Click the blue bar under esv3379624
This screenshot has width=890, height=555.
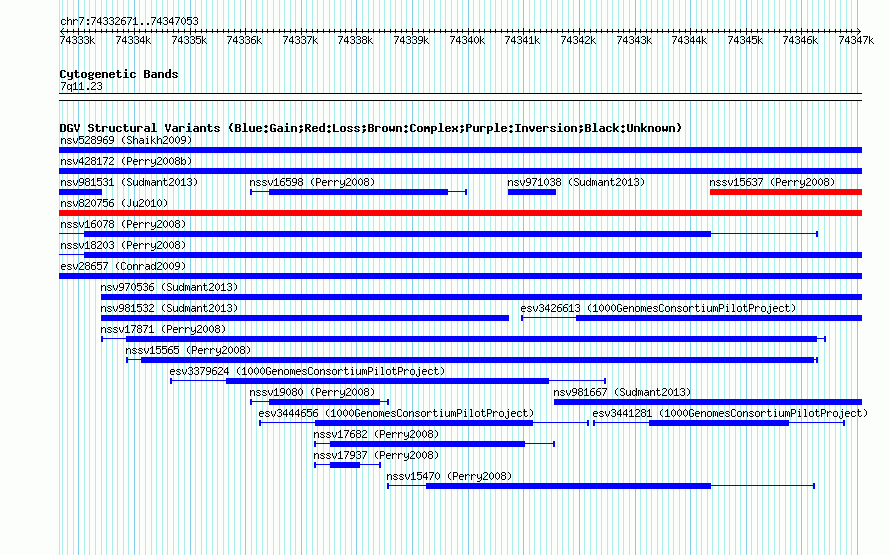pos(388,381)
